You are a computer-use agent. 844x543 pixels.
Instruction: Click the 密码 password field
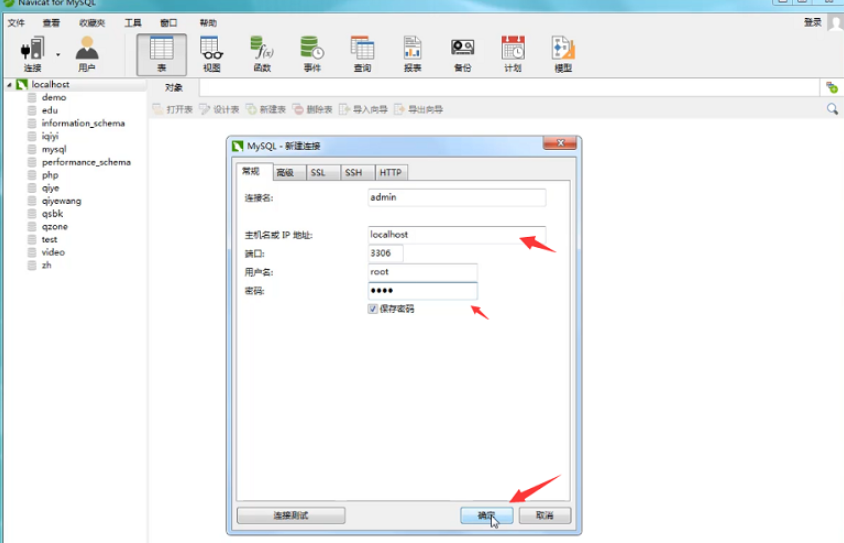pos(423,291)
